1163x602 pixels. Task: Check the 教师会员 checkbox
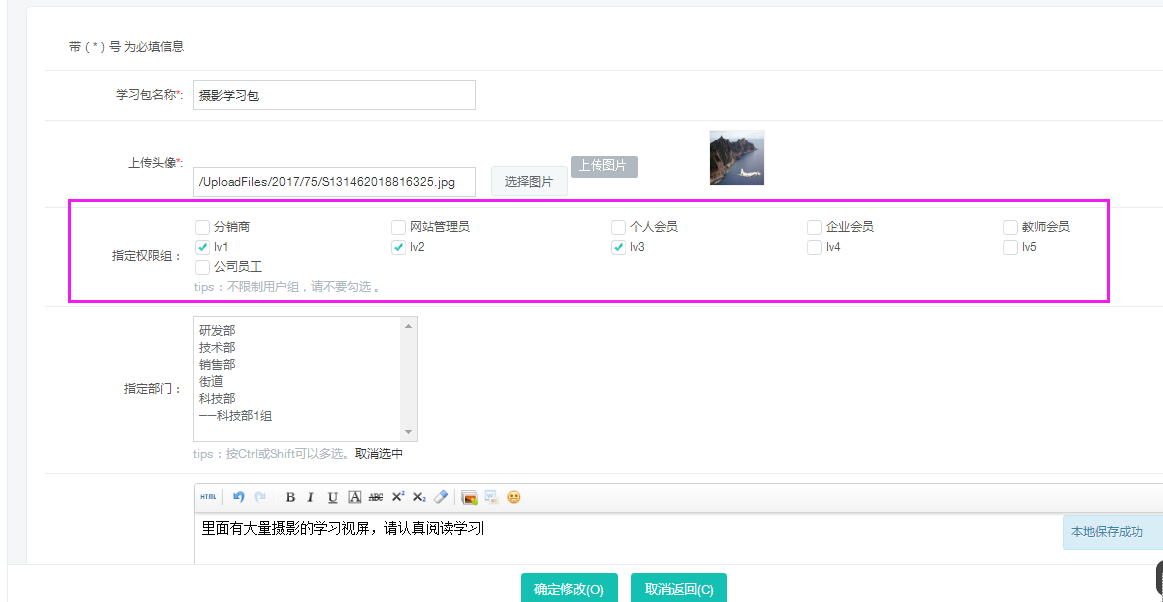(x=1010, y=227)
